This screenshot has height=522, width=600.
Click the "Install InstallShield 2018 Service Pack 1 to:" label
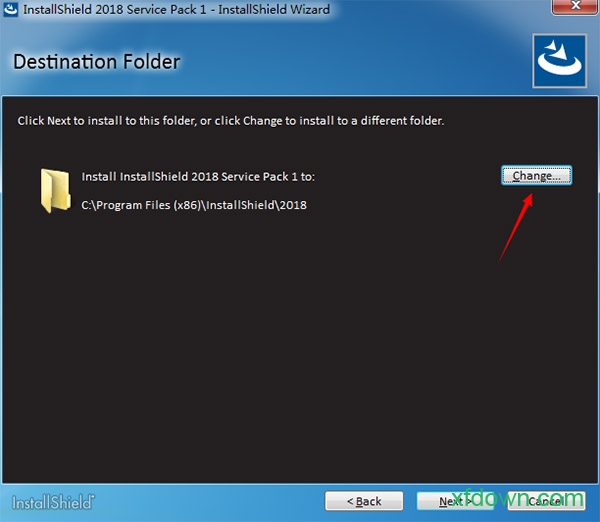tap(198, 176)
